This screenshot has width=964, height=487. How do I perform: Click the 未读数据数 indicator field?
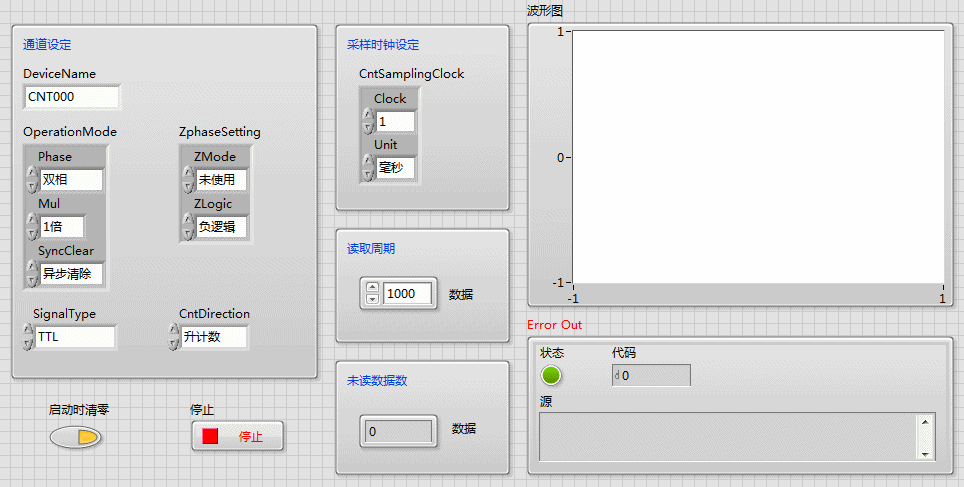(398, 431)
